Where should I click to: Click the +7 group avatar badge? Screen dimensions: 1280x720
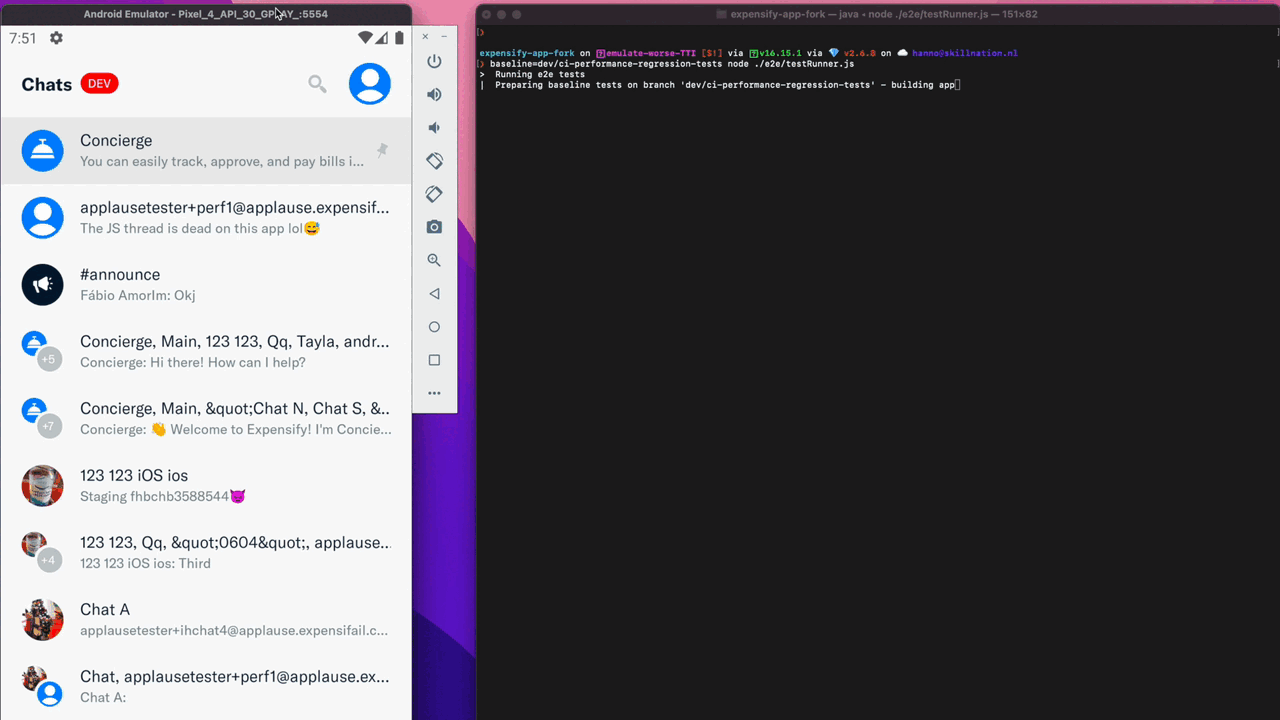(50, 426)
